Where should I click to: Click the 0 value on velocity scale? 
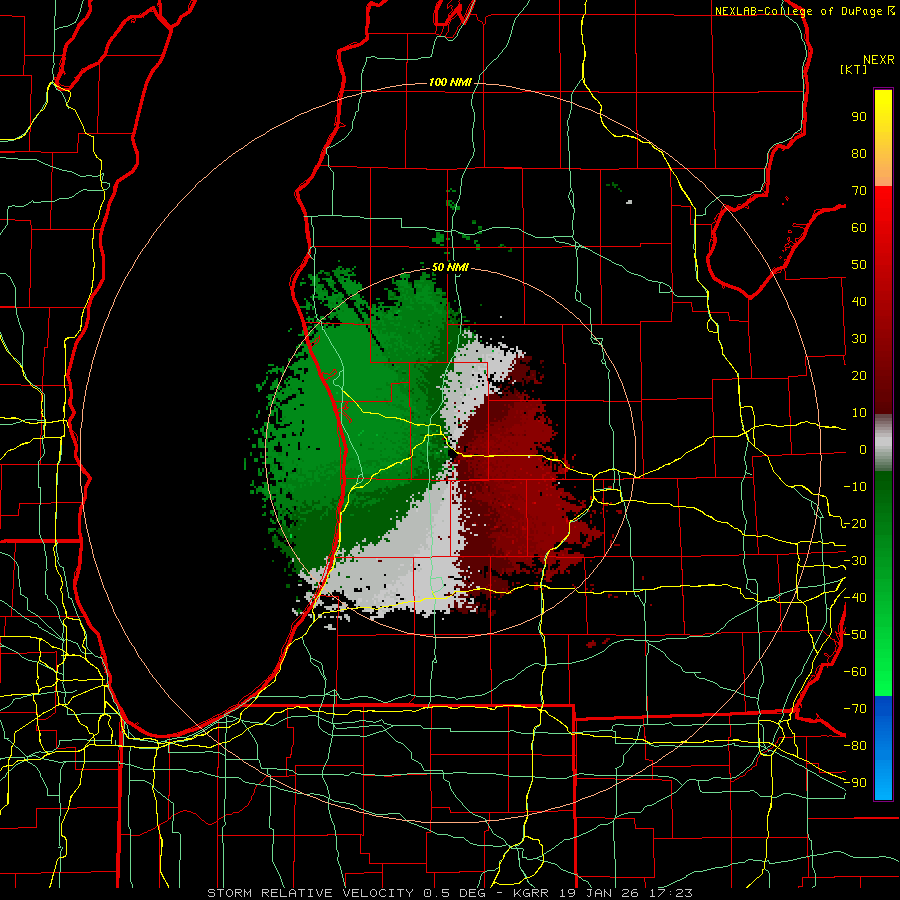tap(863, 449)
